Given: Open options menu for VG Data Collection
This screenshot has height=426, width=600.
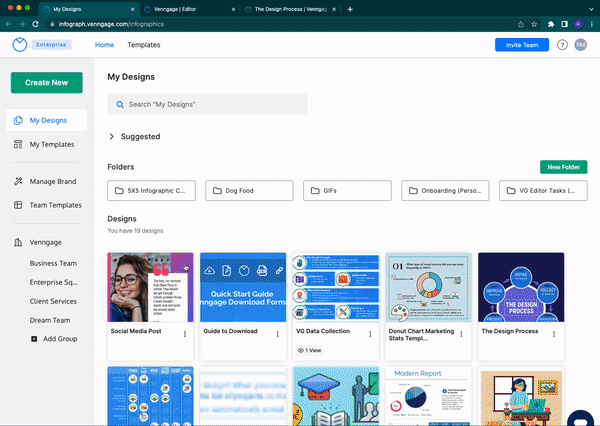Looking at the screenshot, I should click(370, 334).
